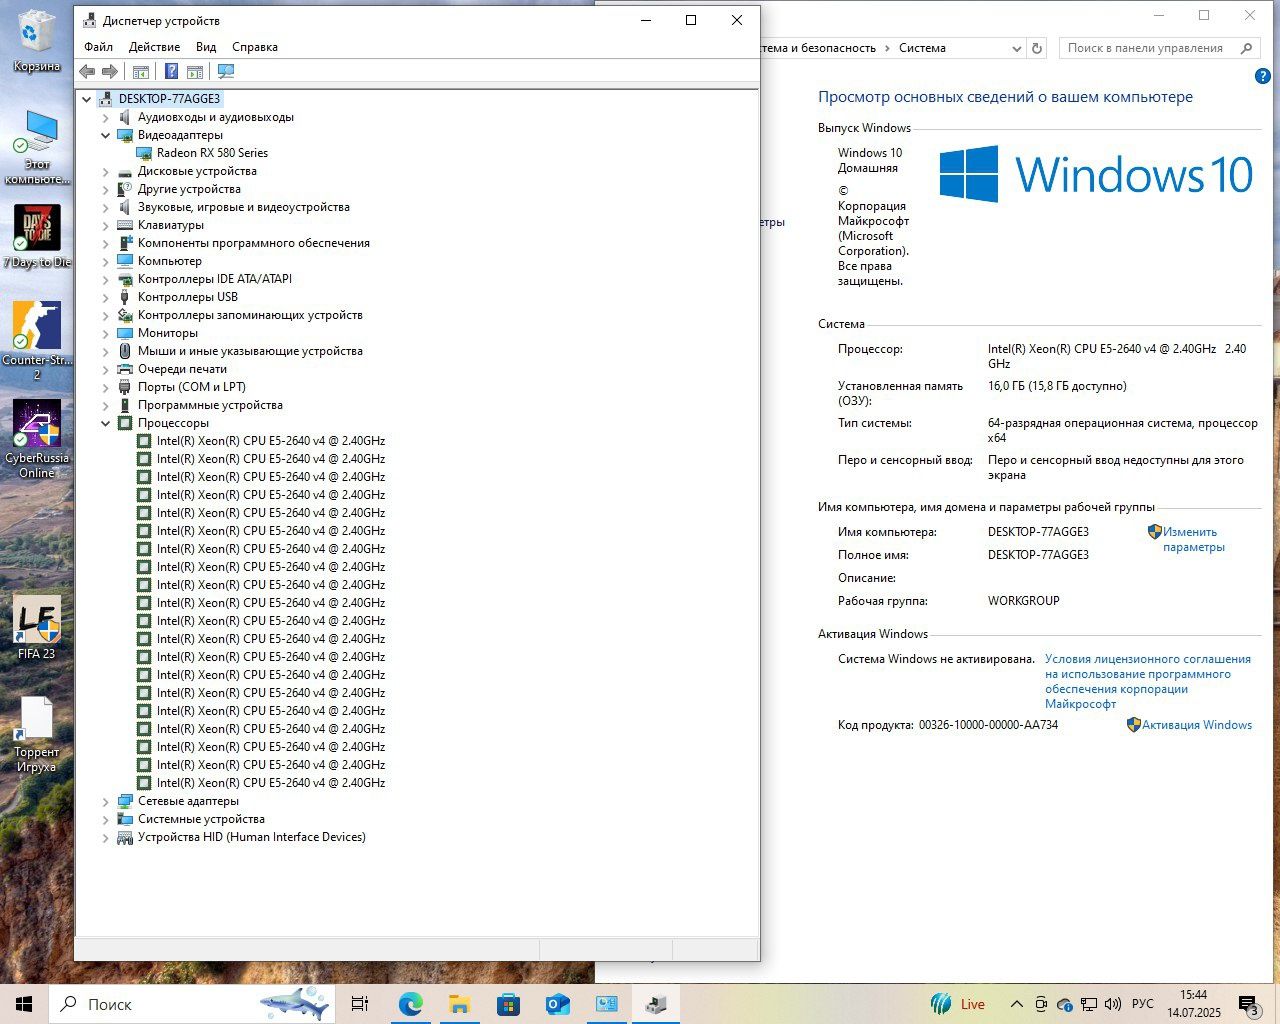This screenshot has height=1024, width=1280.
Task: Click the Back arrow in Device Manager toolbar
Action: pos(87,72)
